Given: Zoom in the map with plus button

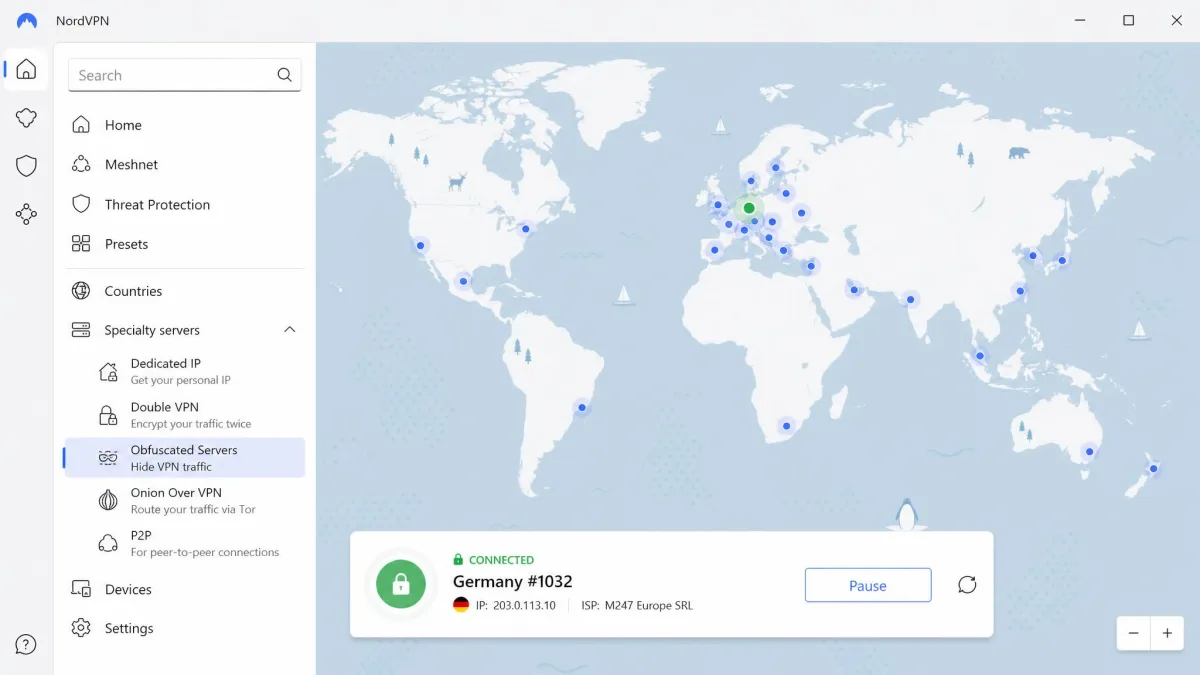Looking at the screenshot, I should (x=1167, y=633).
